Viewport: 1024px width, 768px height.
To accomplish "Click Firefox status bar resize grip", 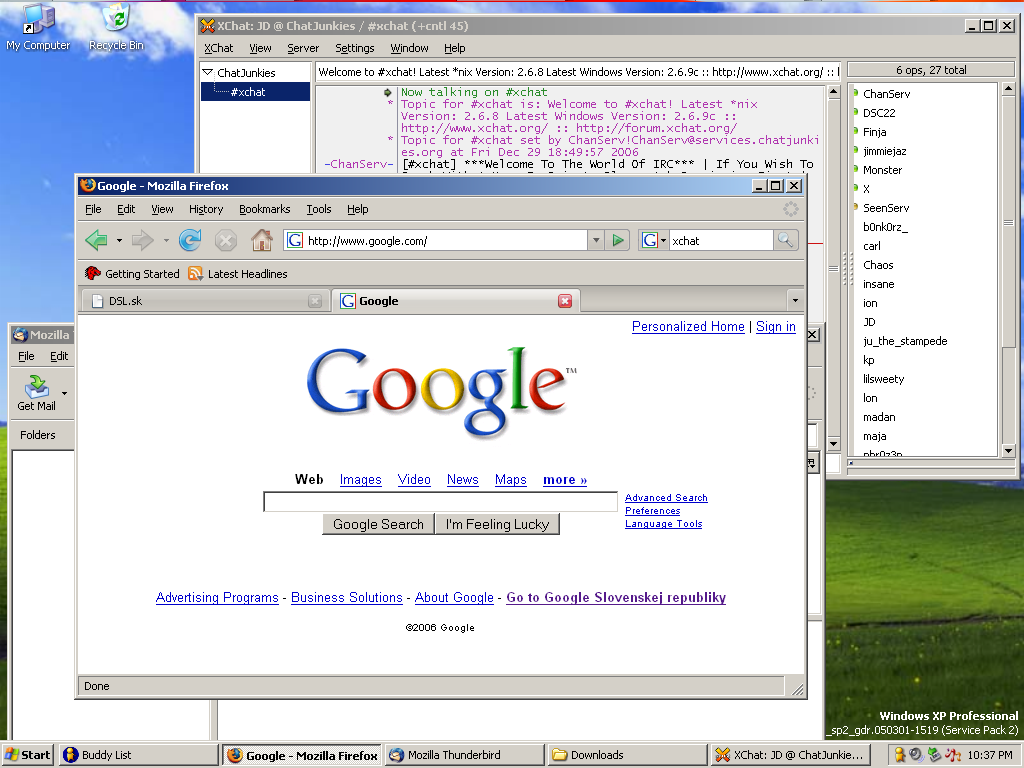I will point(797,689).
